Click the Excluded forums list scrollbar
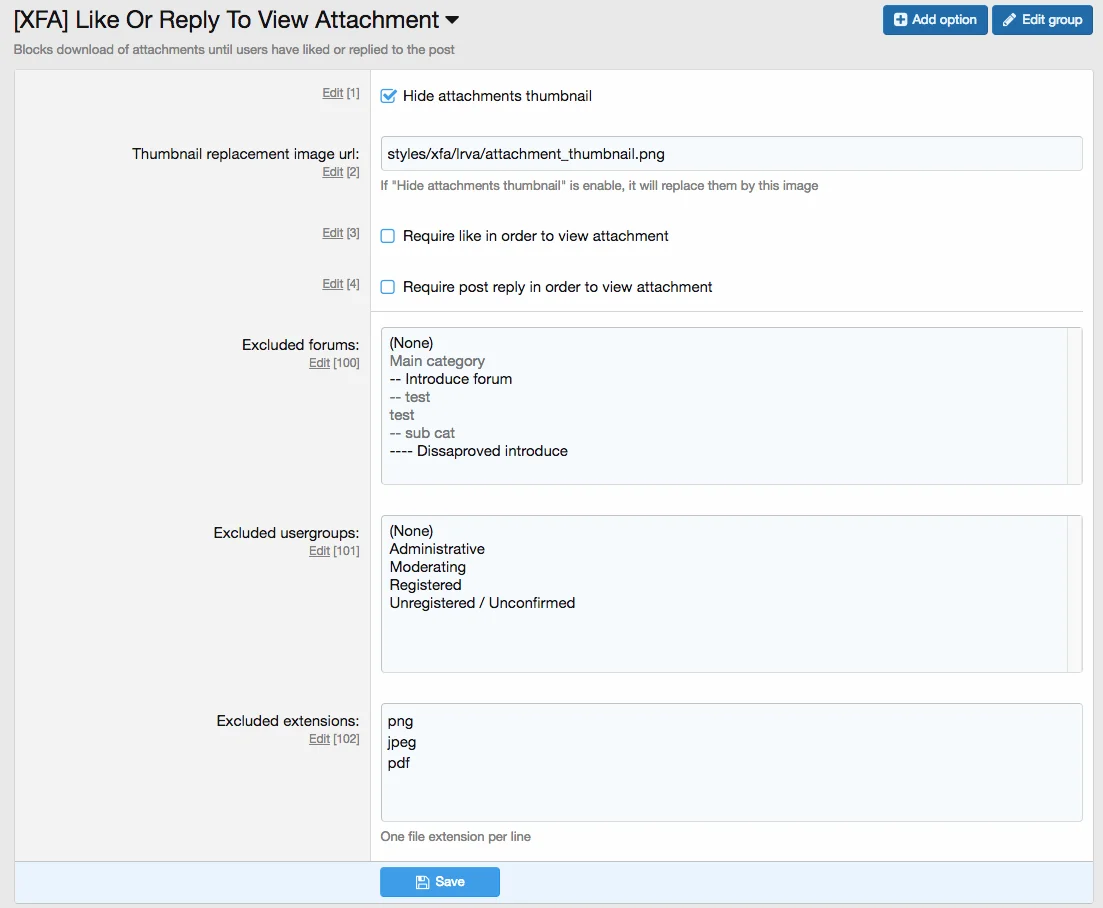Viewport: 1103px width, 908px height. click(x=1074, y=405)
